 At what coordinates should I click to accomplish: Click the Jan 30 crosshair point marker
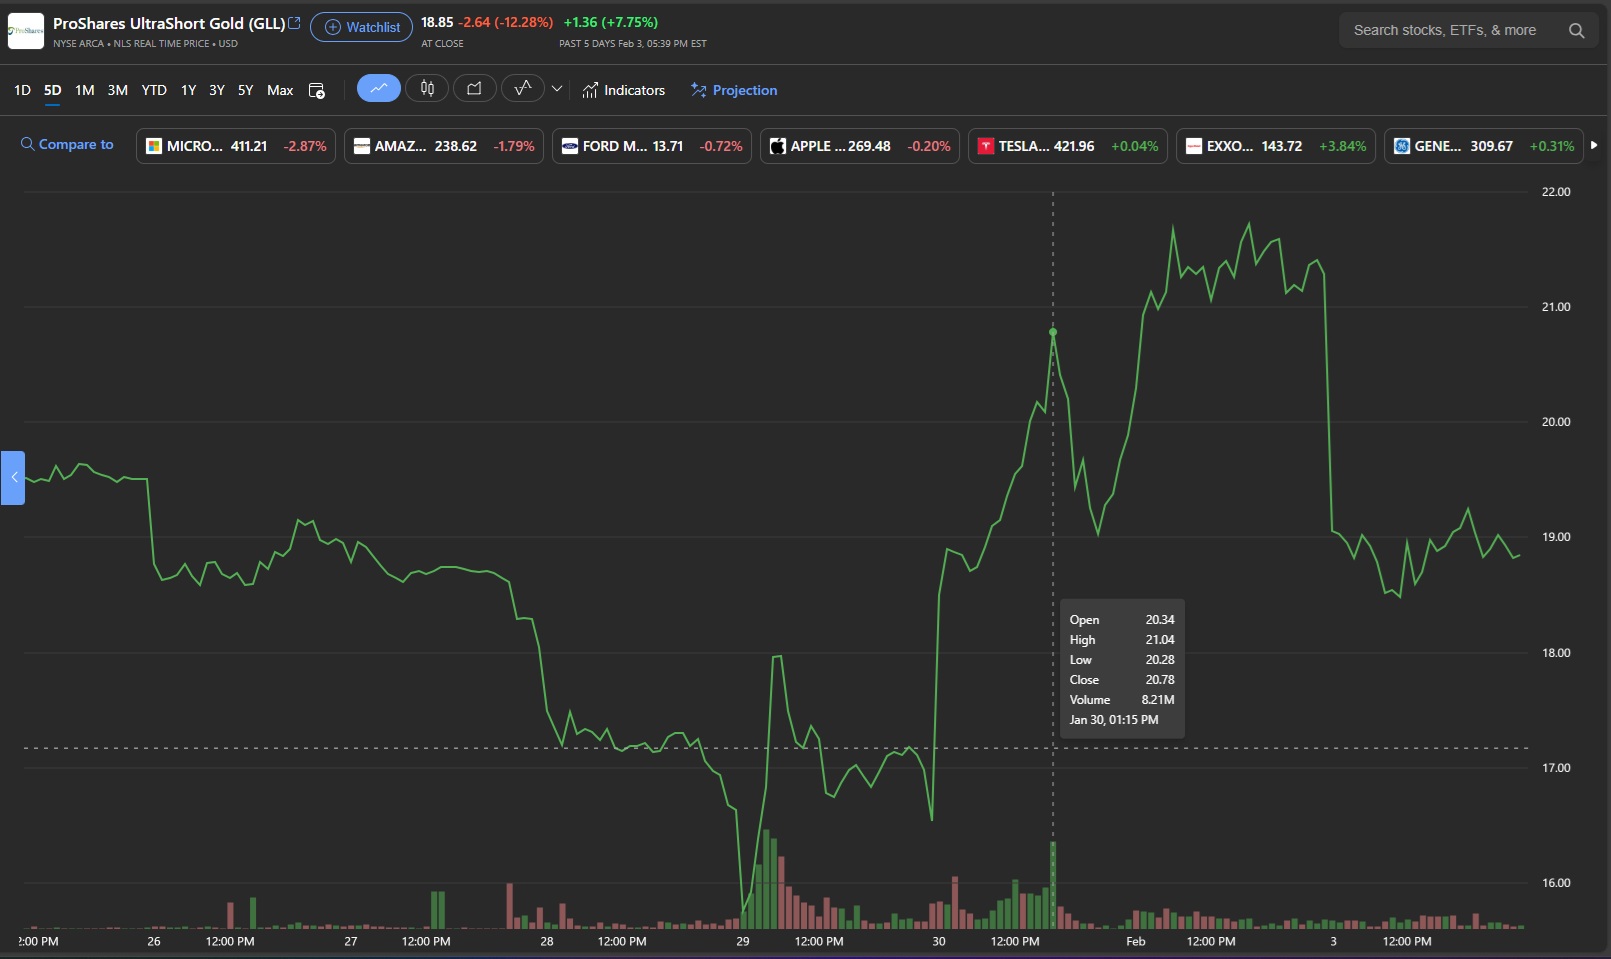click(x=1053, y=332)
